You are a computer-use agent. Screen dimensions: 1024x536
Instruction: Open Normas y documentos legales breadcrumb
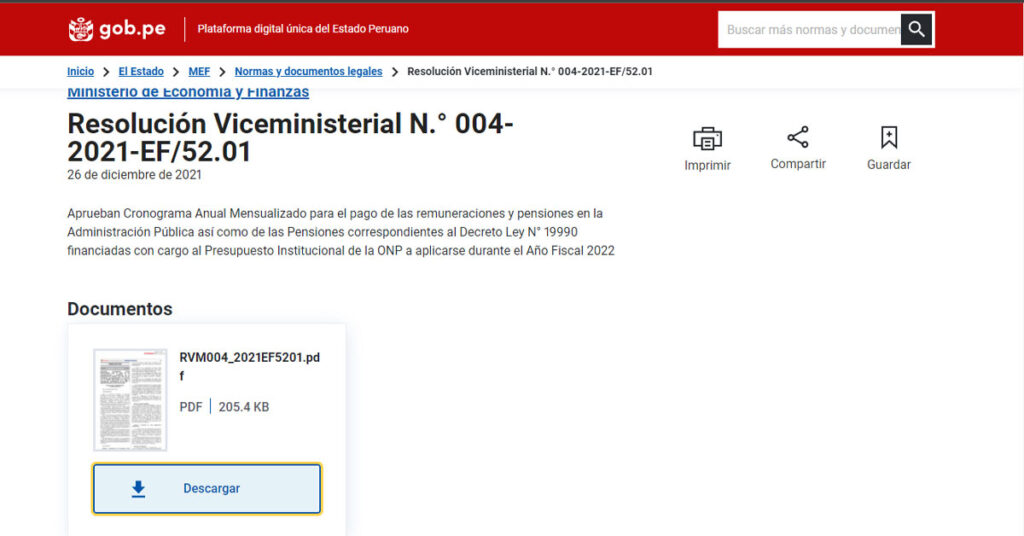tap(308, 71)
